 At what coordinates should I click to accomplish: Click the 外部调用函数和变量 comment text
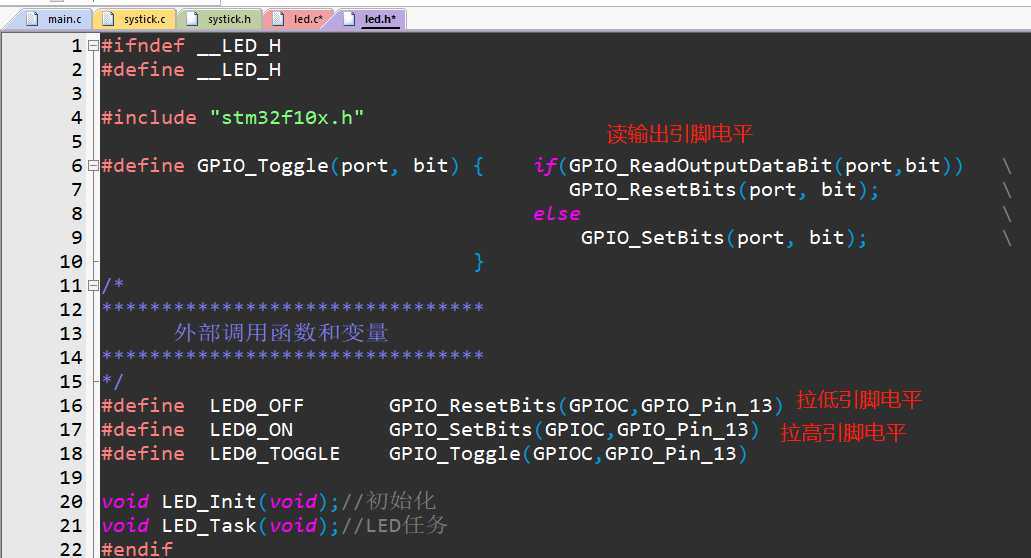(281, 333)
